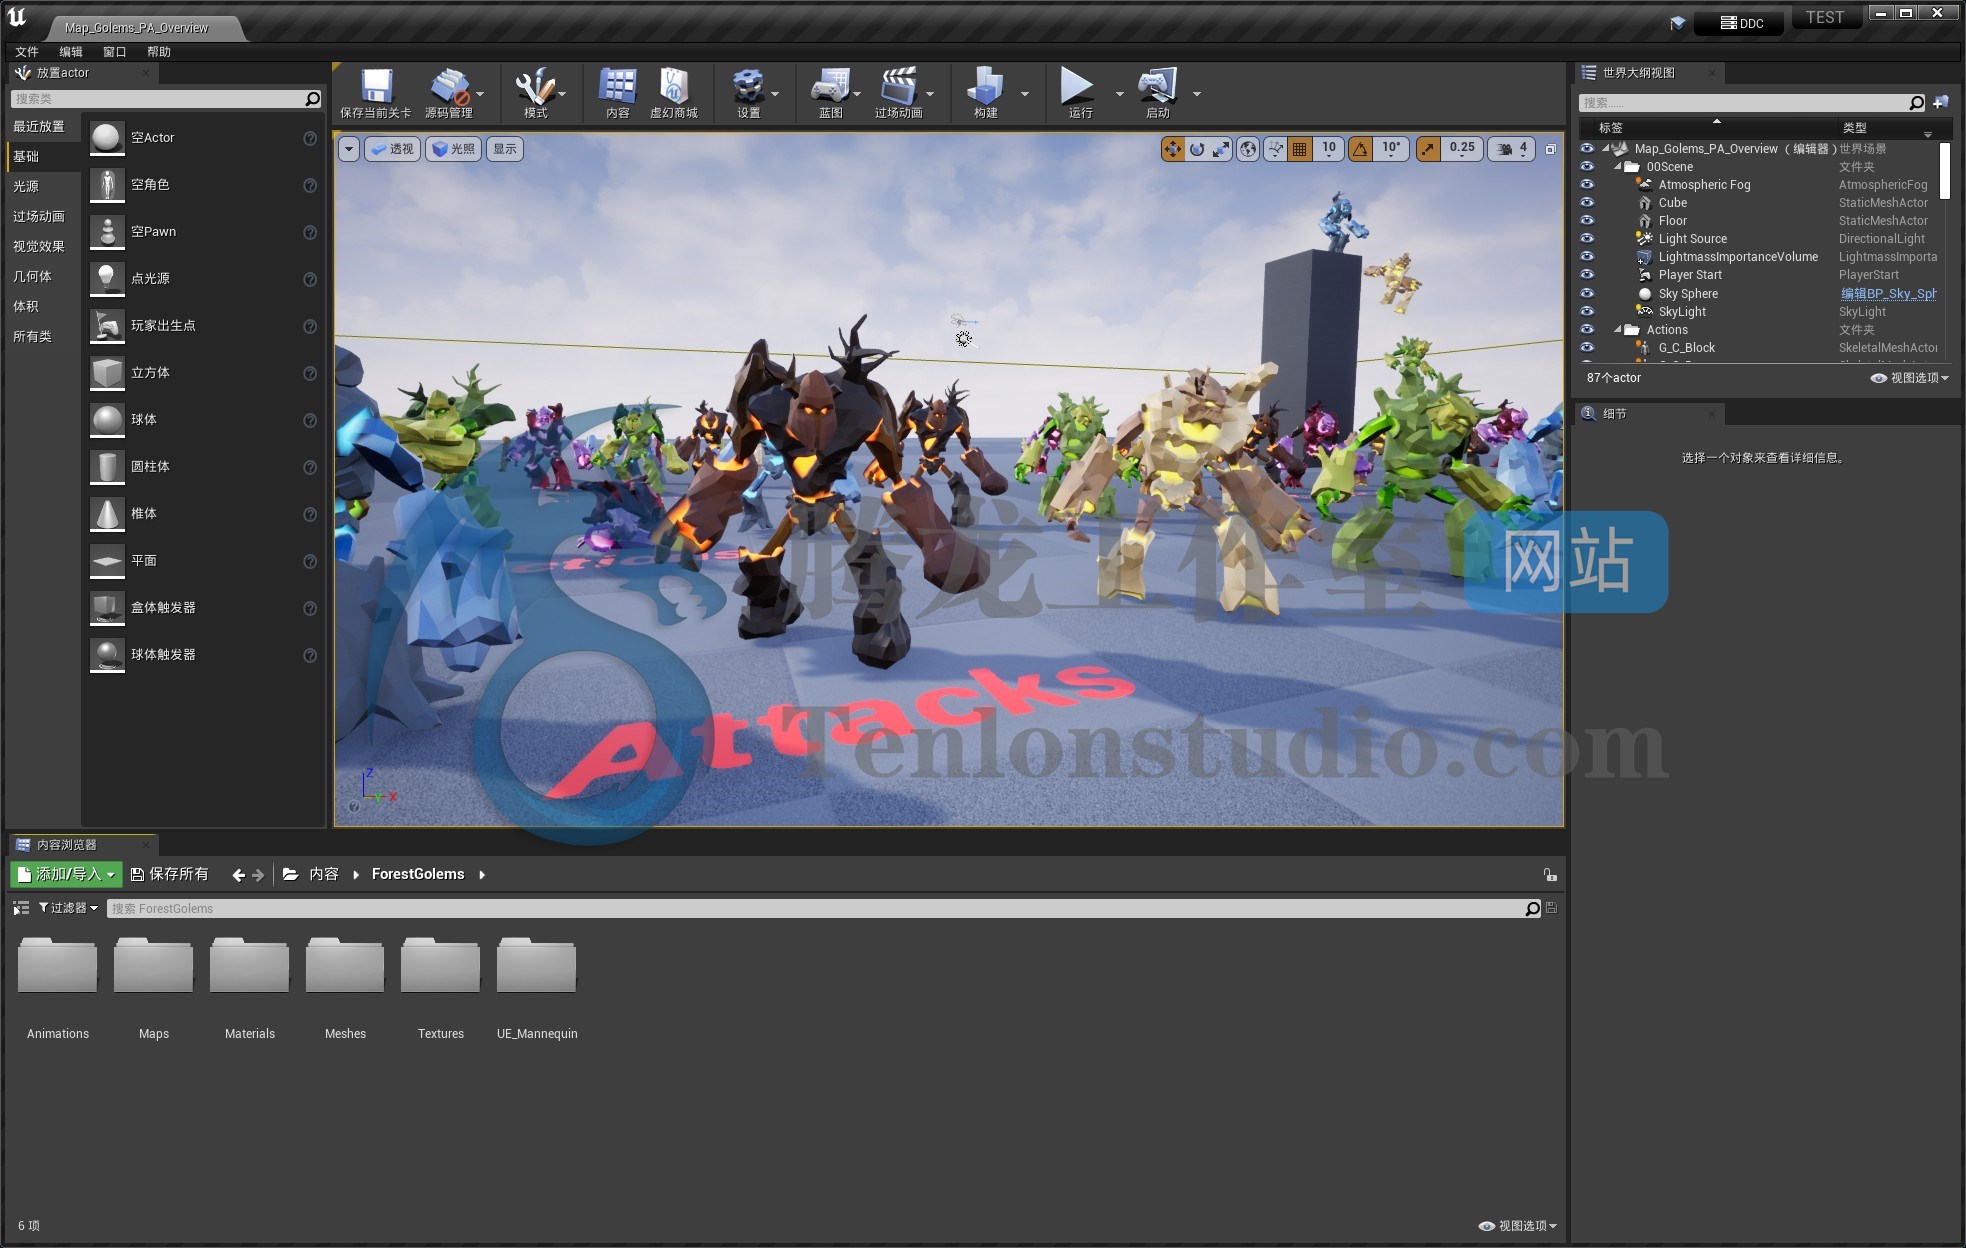
Task: Click 保存所有 button
Action: (170, 875)
